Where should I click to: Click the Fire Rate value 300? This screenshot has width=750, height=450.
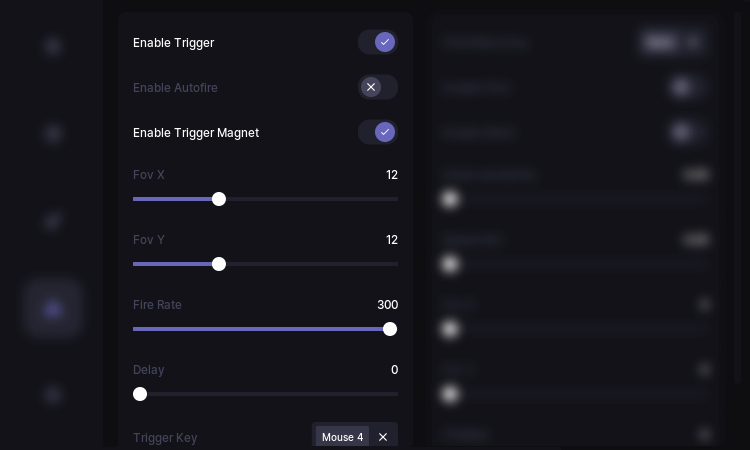pos(387,305)
